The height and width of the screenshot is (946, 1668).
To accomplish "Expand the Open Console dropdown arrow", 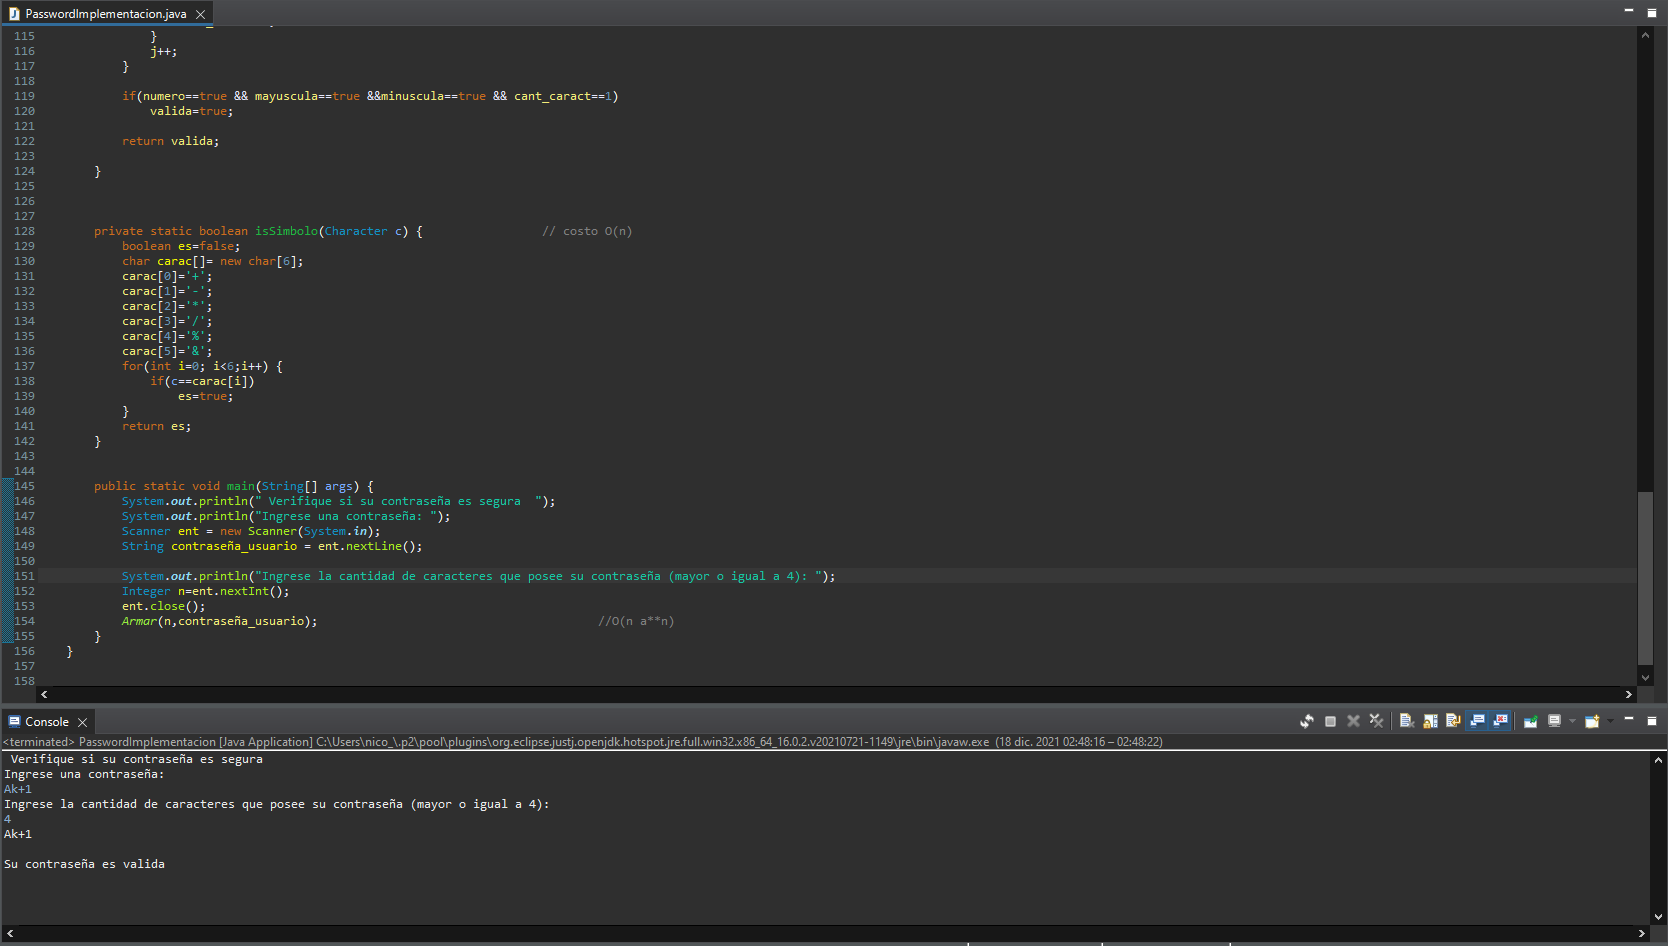I will [1610, 721].
